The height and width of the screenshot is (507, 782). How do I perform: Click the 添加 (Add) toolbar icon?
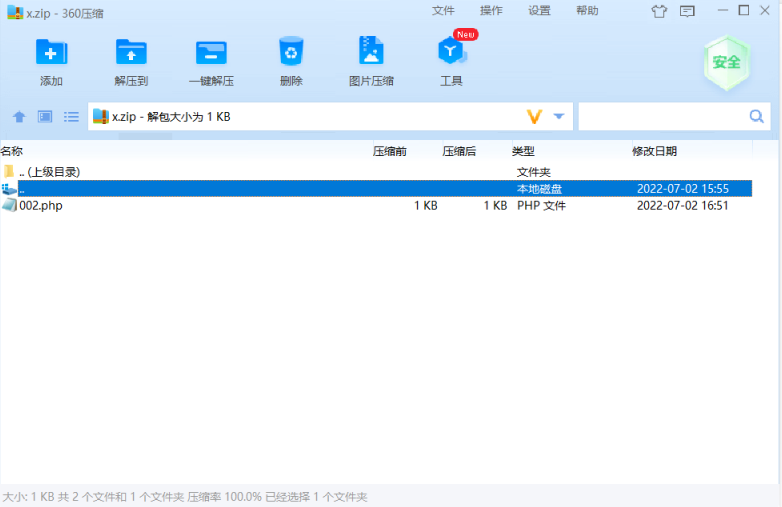(x=51, y=52)
